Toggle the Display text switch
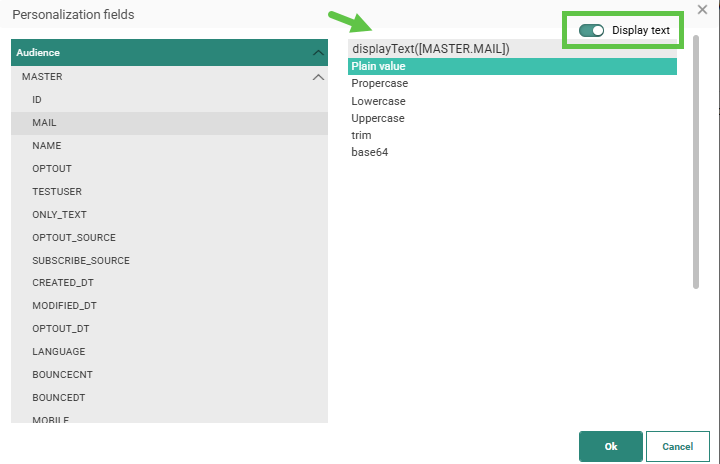 (x=591, y=30)
